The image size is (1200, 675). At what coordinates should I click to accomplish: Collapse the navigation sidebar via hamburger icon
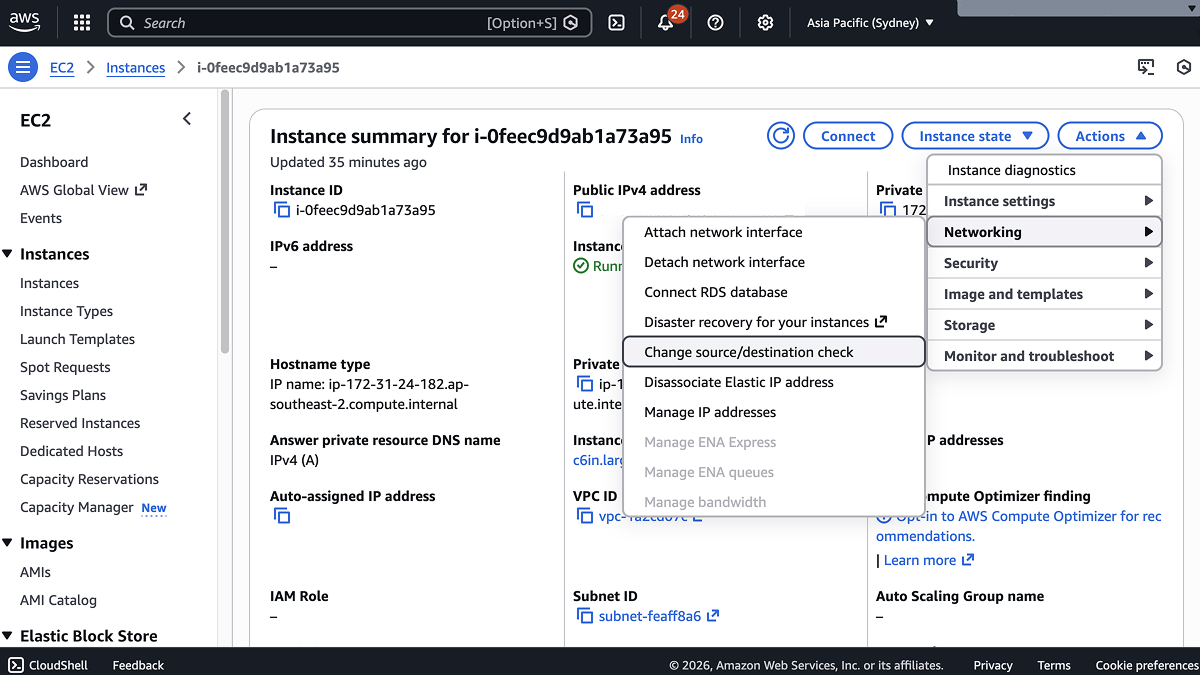pos(22,67)
